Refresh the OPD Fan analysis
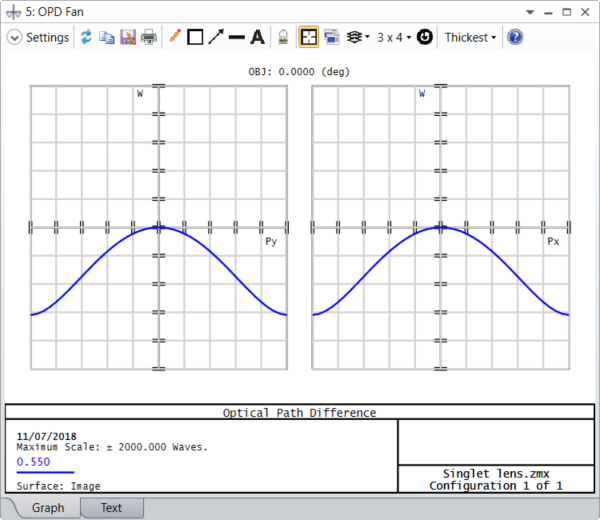Viewport: 600px width, 520px height. [x=86, y=37]
